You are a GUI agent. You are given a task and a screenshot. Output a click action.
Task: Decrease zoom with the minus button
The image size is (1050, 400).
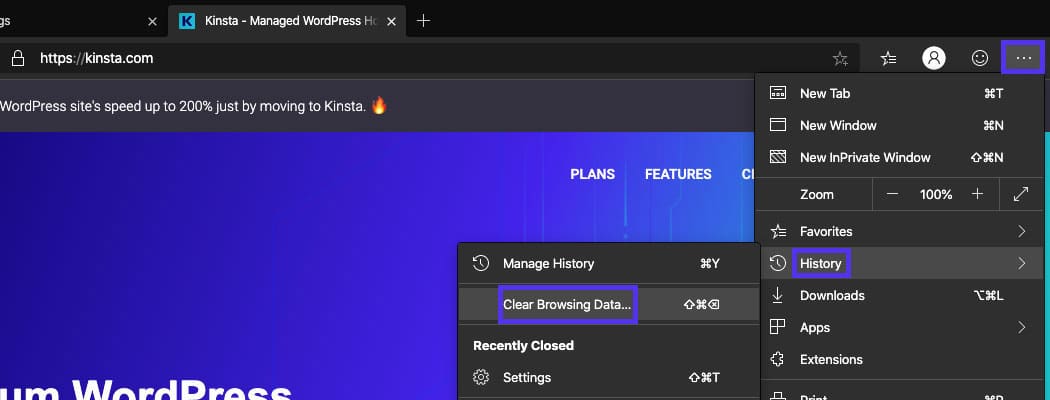(x=892, y=194)
